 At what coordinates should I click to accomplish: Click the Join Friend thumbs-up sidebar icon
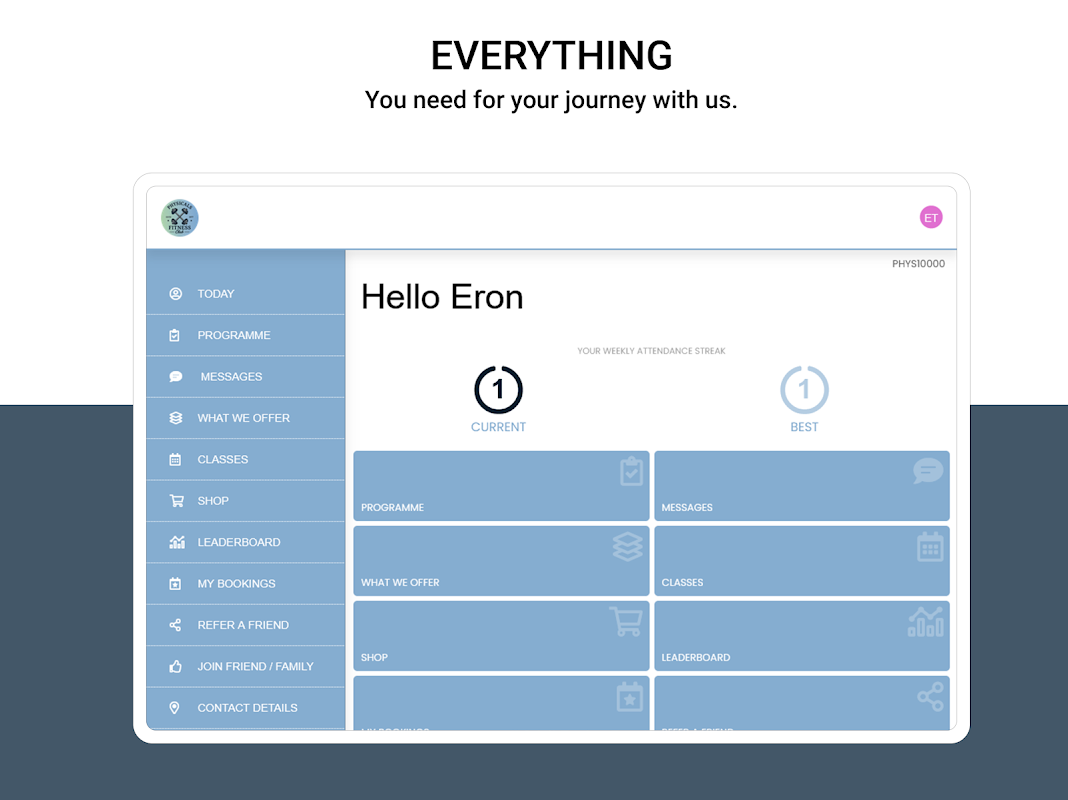175,667
